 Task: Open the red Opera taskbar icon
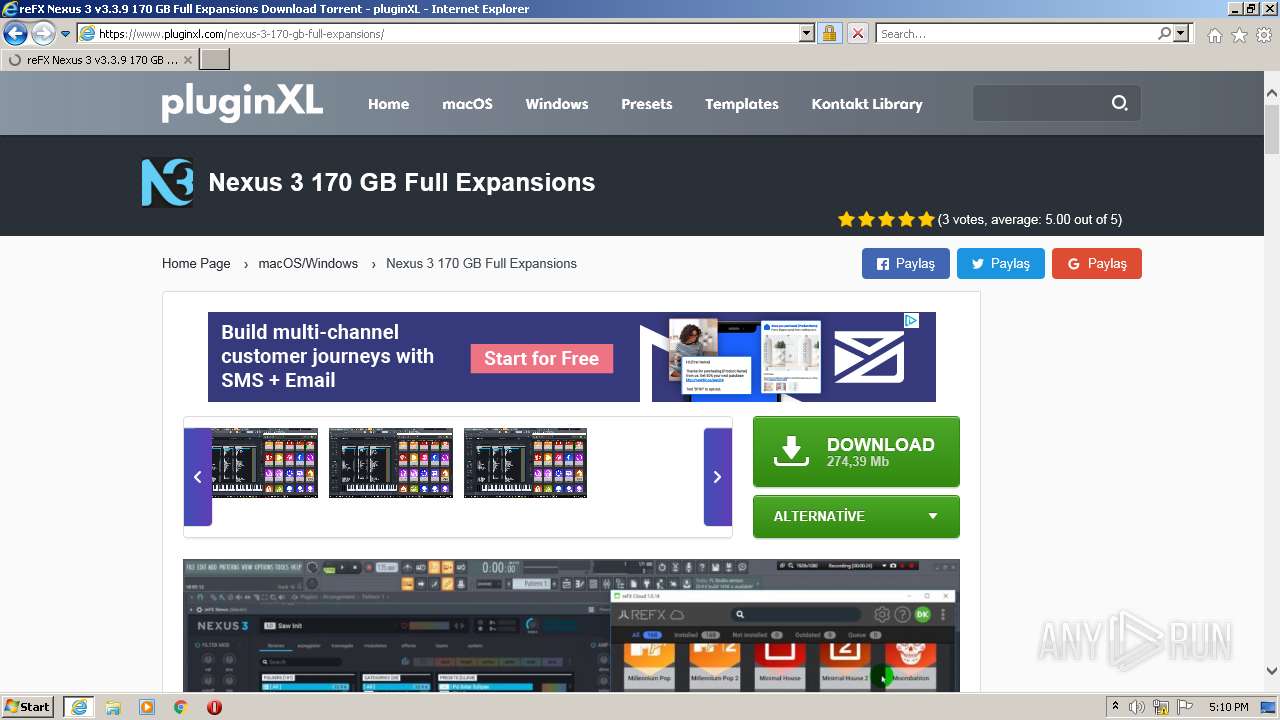(214, 707)
